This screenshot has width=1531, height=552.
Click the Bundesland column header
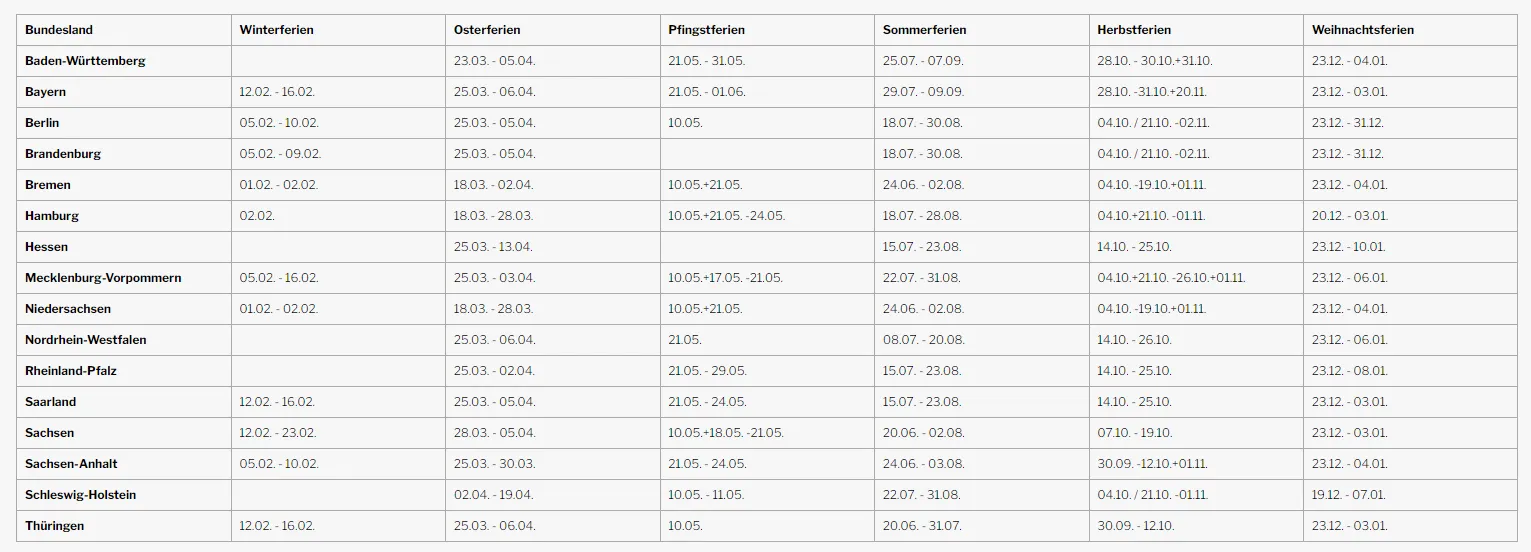59,30
